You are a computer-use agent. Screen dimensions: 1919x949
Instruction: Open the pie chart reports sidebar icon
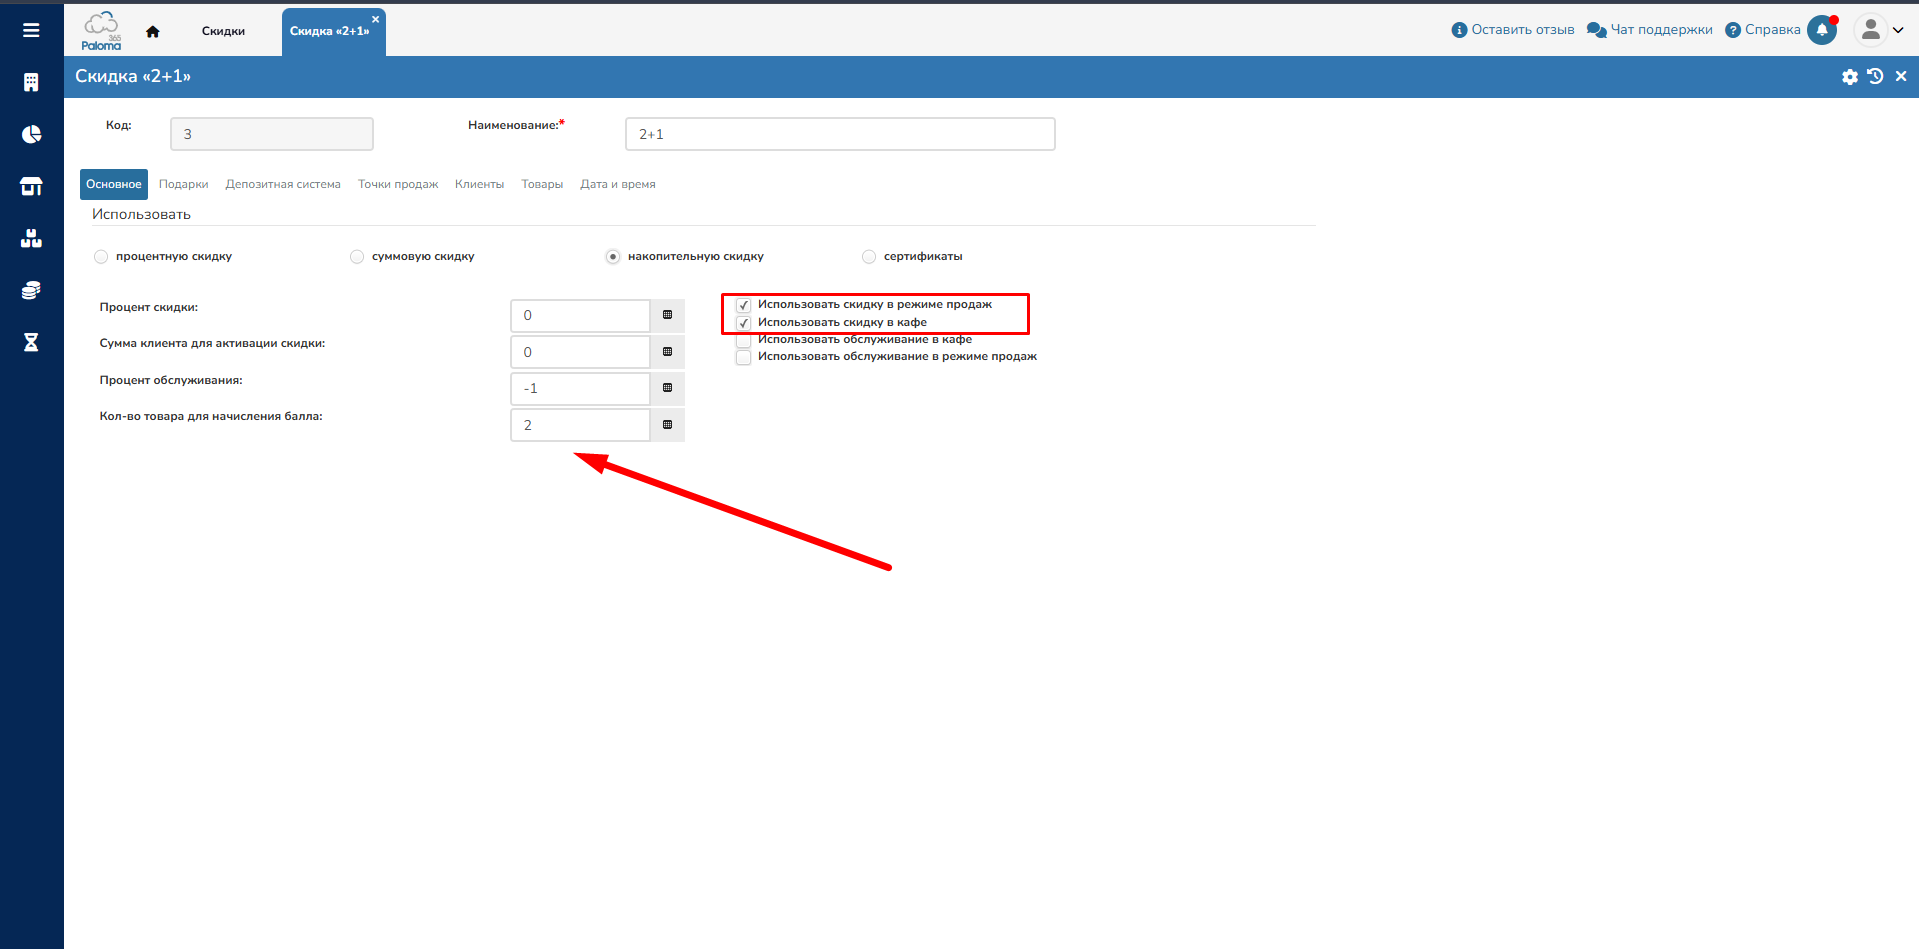(31, 134)
